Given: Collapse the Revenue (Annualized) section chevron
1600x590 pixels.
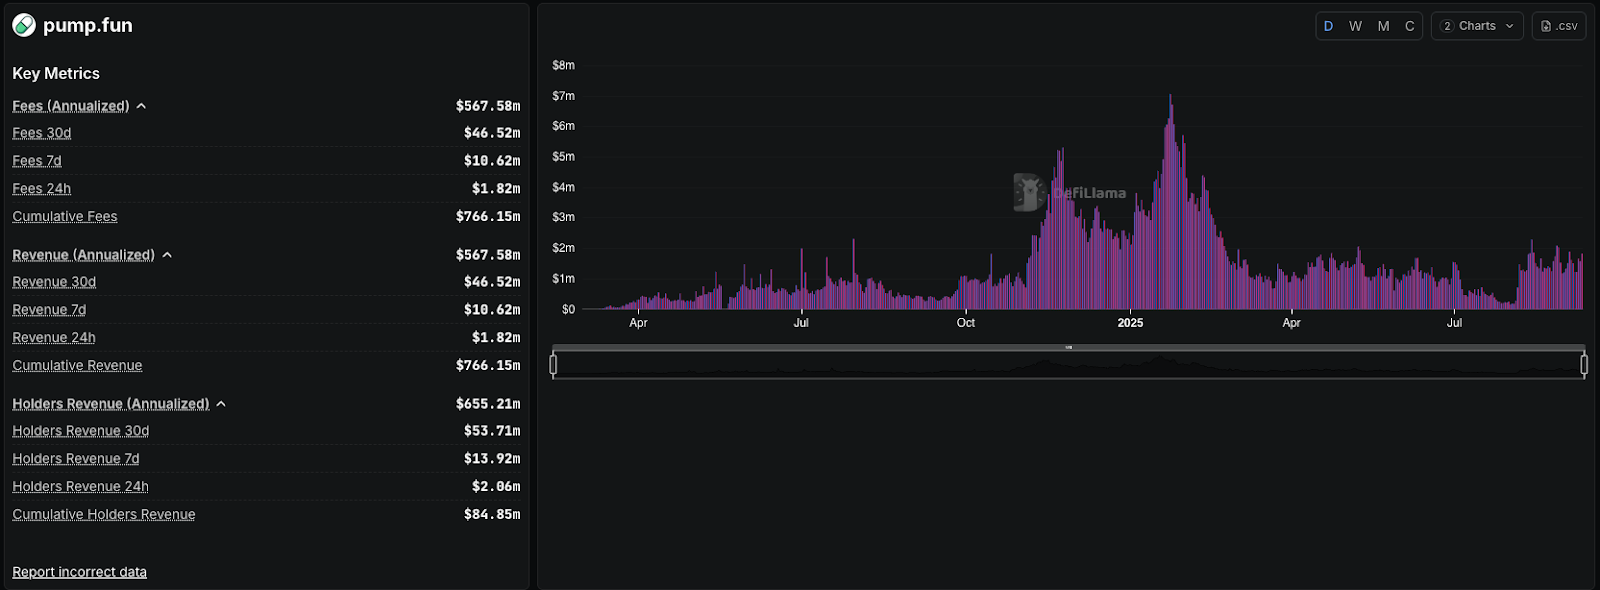Looking at the screenshot, I should 167,255.
